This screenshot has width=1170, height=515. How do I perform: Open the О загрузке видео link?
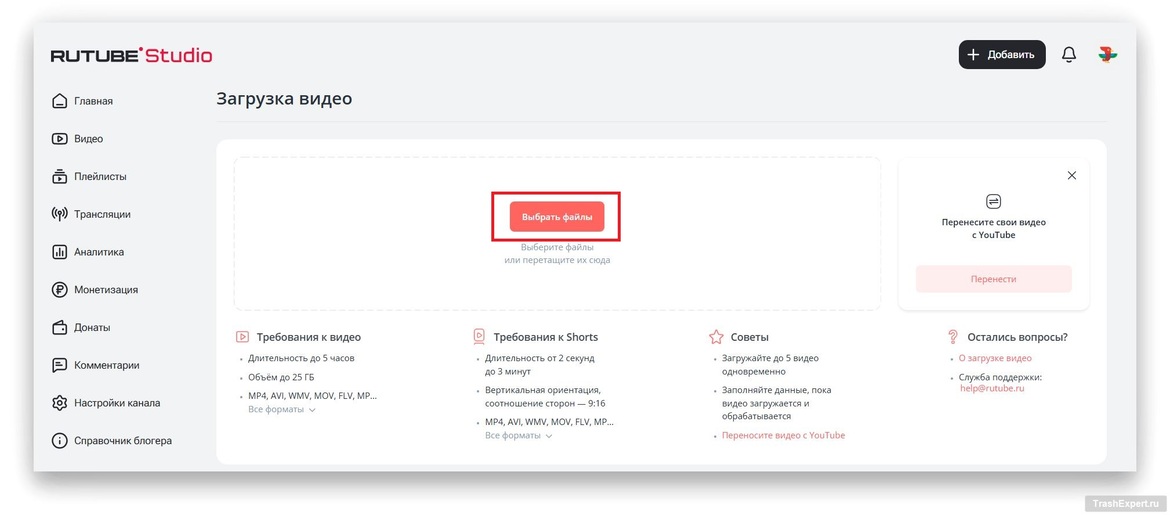point(994,358)
